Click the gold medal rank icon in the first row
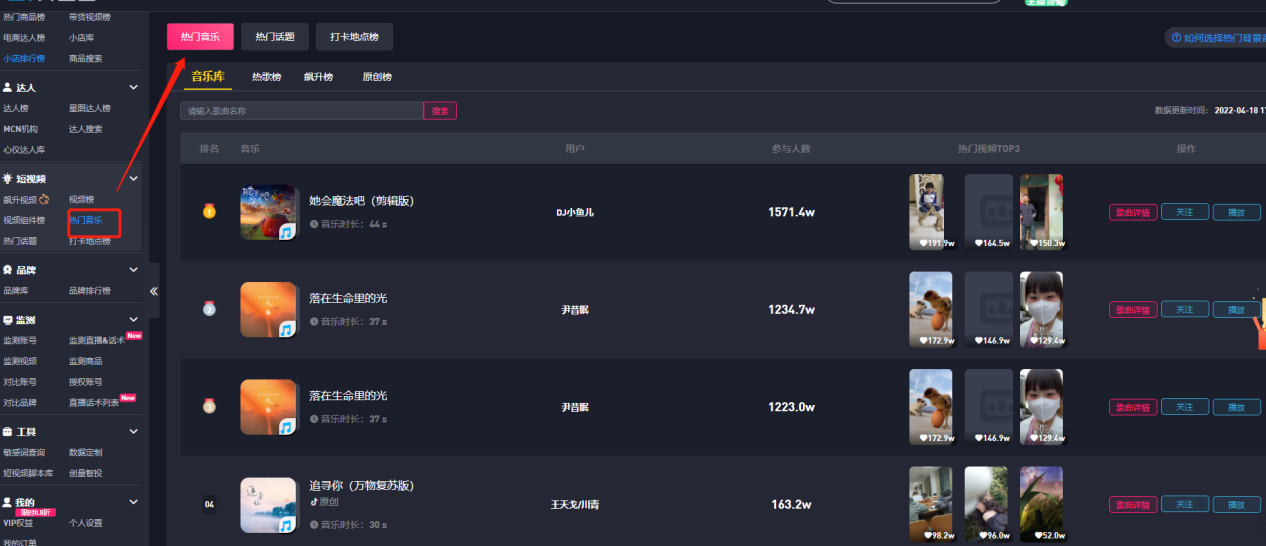The height and width of the screenshot is (546, 1266). (209, 211)
